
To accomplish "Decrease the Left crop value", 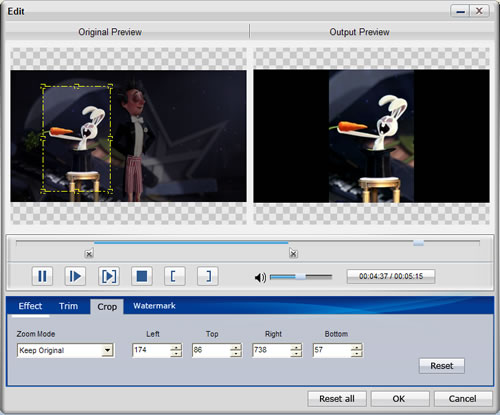I will (176, 353).
